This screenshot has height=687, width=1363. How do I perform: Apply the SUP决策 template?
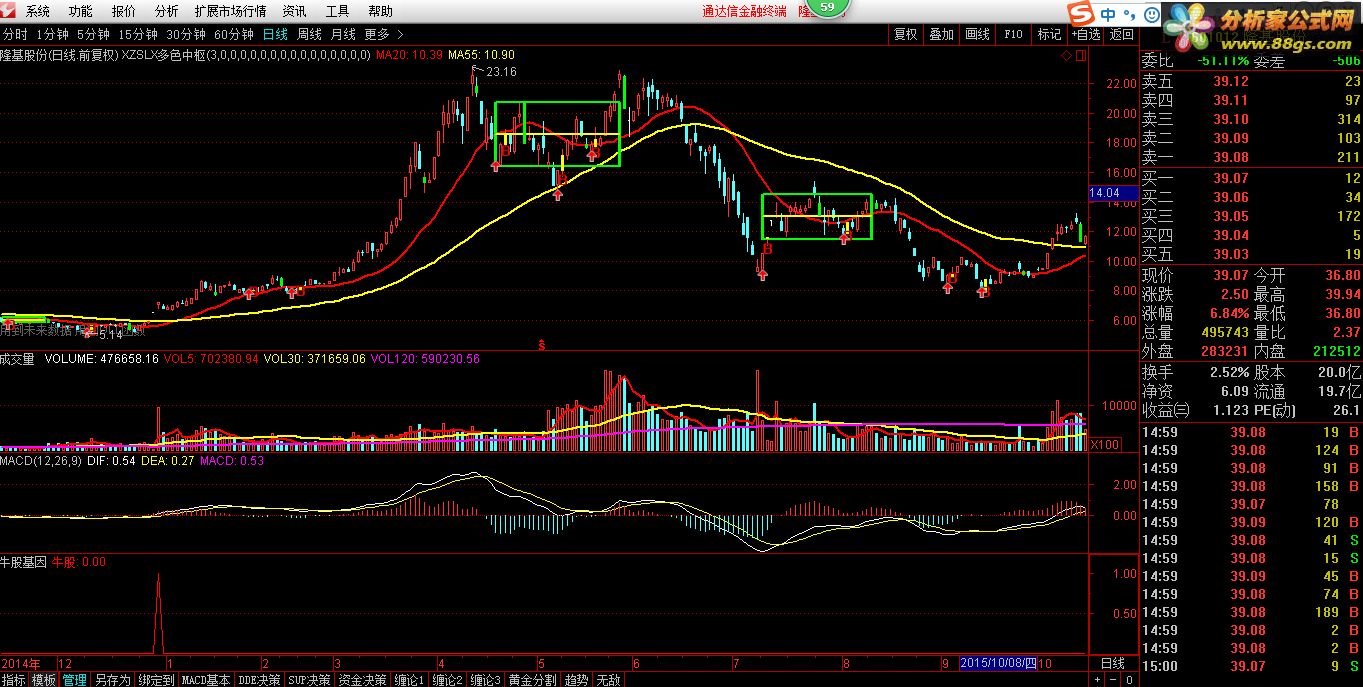pyautogui.click(x=309, y=680)
